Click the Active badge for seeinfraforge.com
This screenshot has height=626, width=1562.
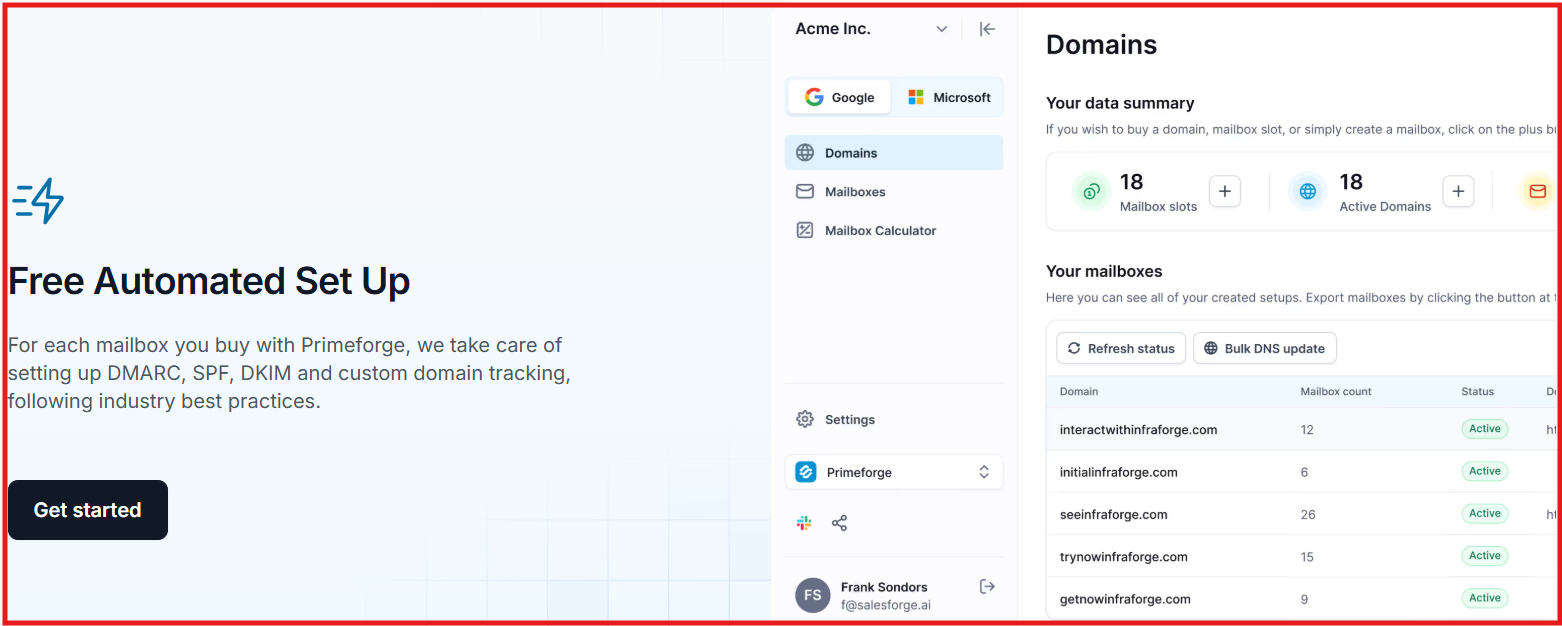click(x=1485, y=513)
